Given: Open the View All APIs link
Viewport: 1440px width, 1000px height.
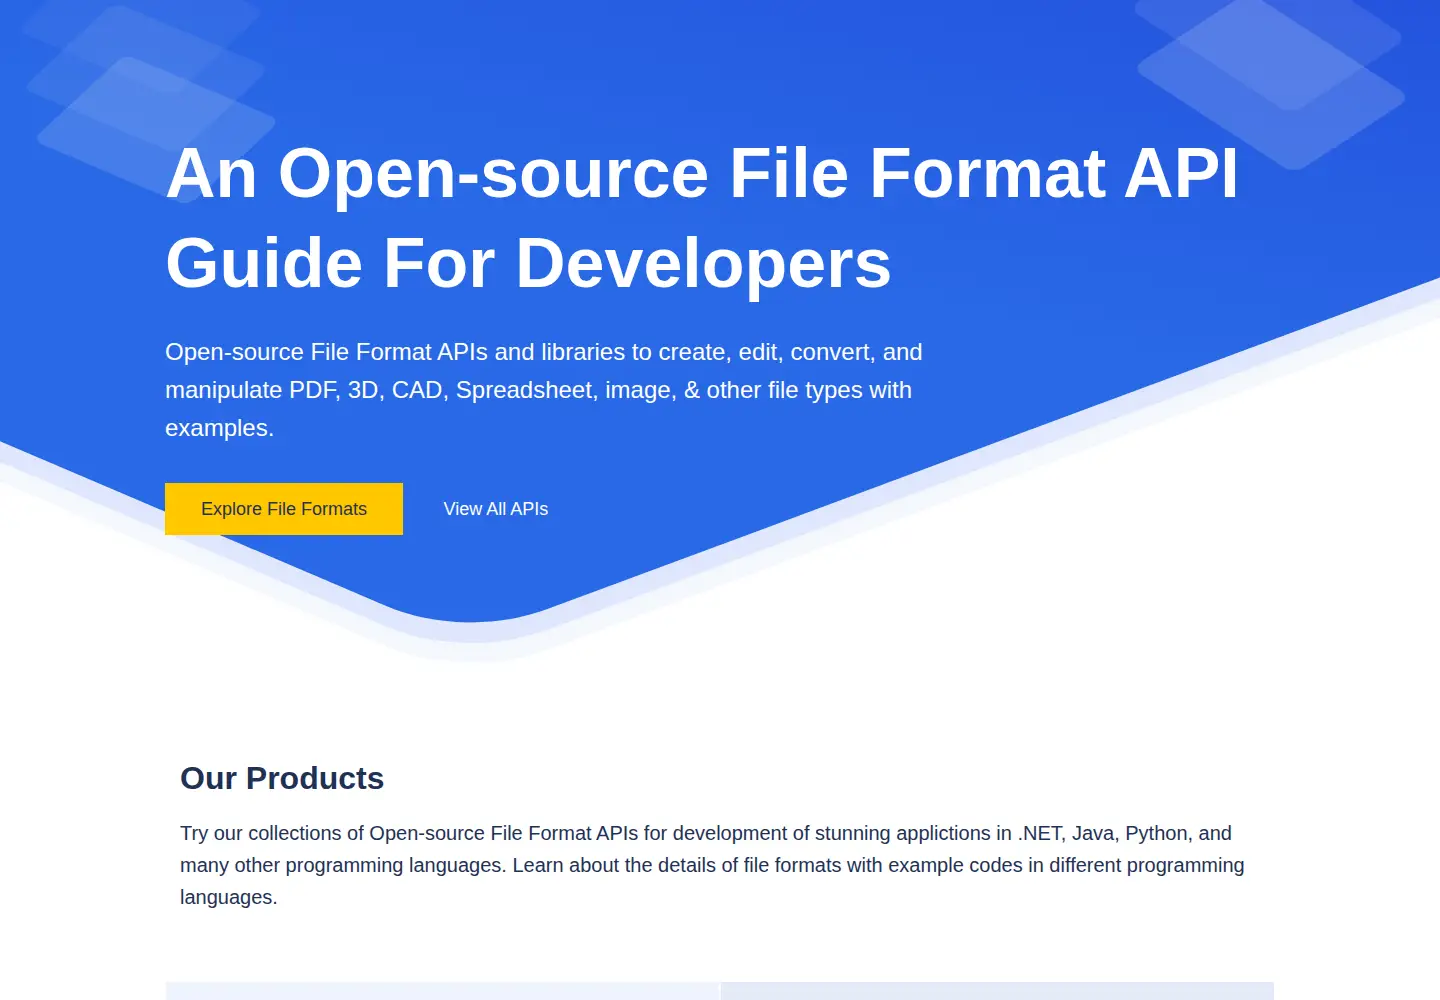Looking at the screenshot, I should [496, 509].
